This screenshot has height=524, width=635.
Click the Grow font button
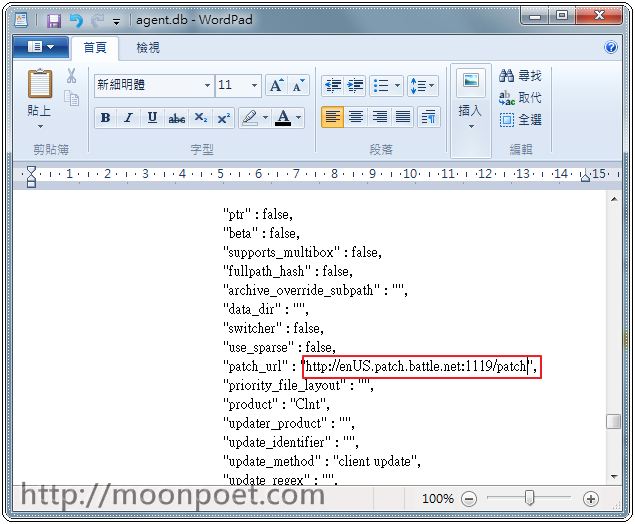click(x=277, y=86)
